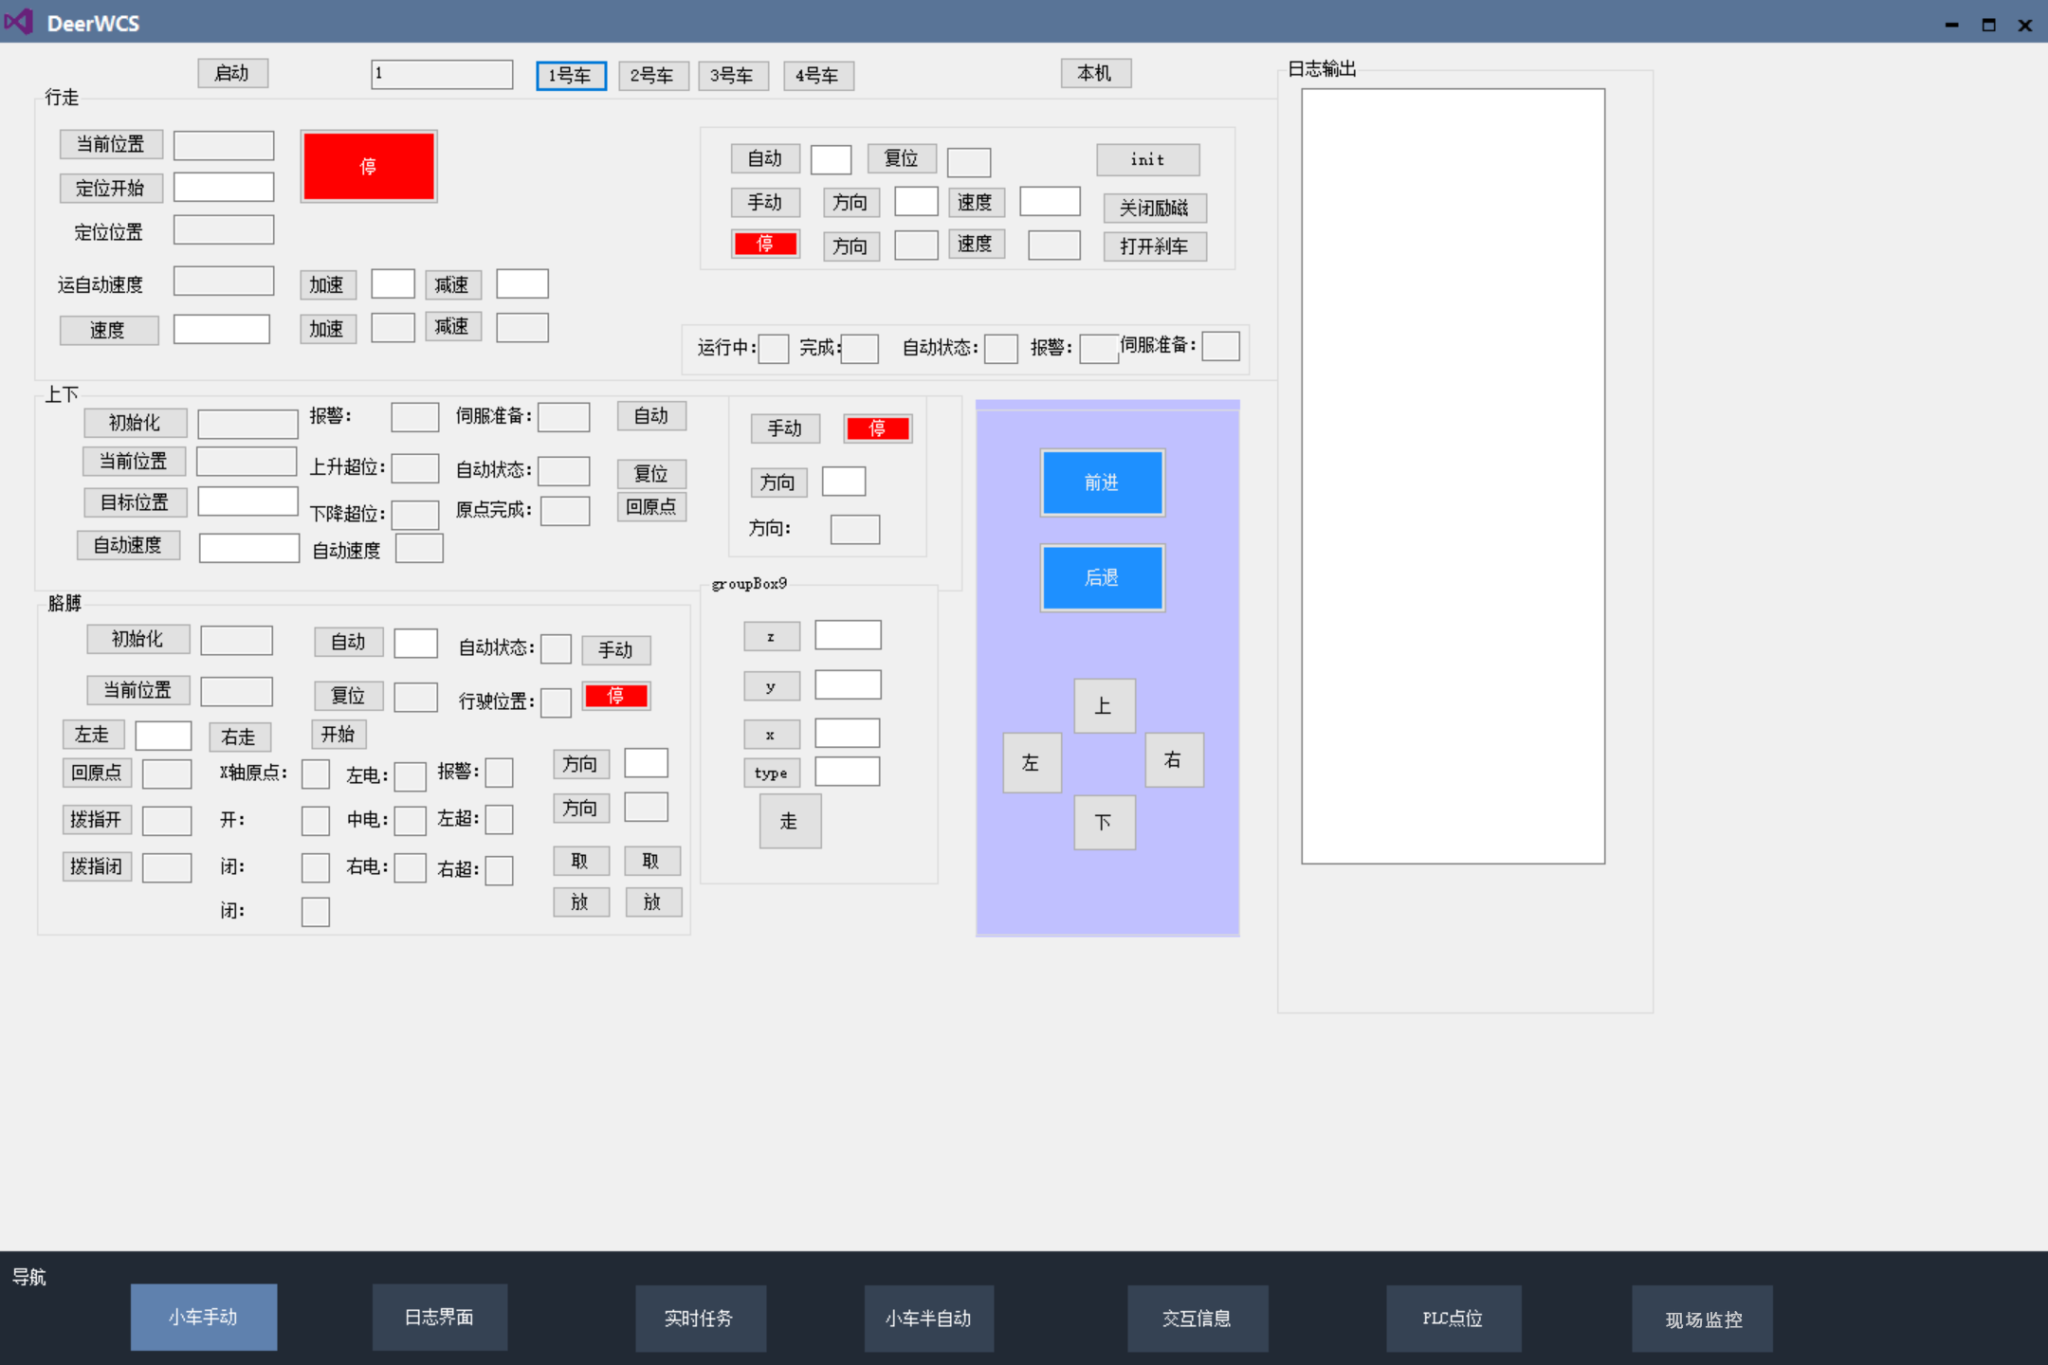
Task: Click the 日志输出 log output text area
Action: coord(1452,475)
